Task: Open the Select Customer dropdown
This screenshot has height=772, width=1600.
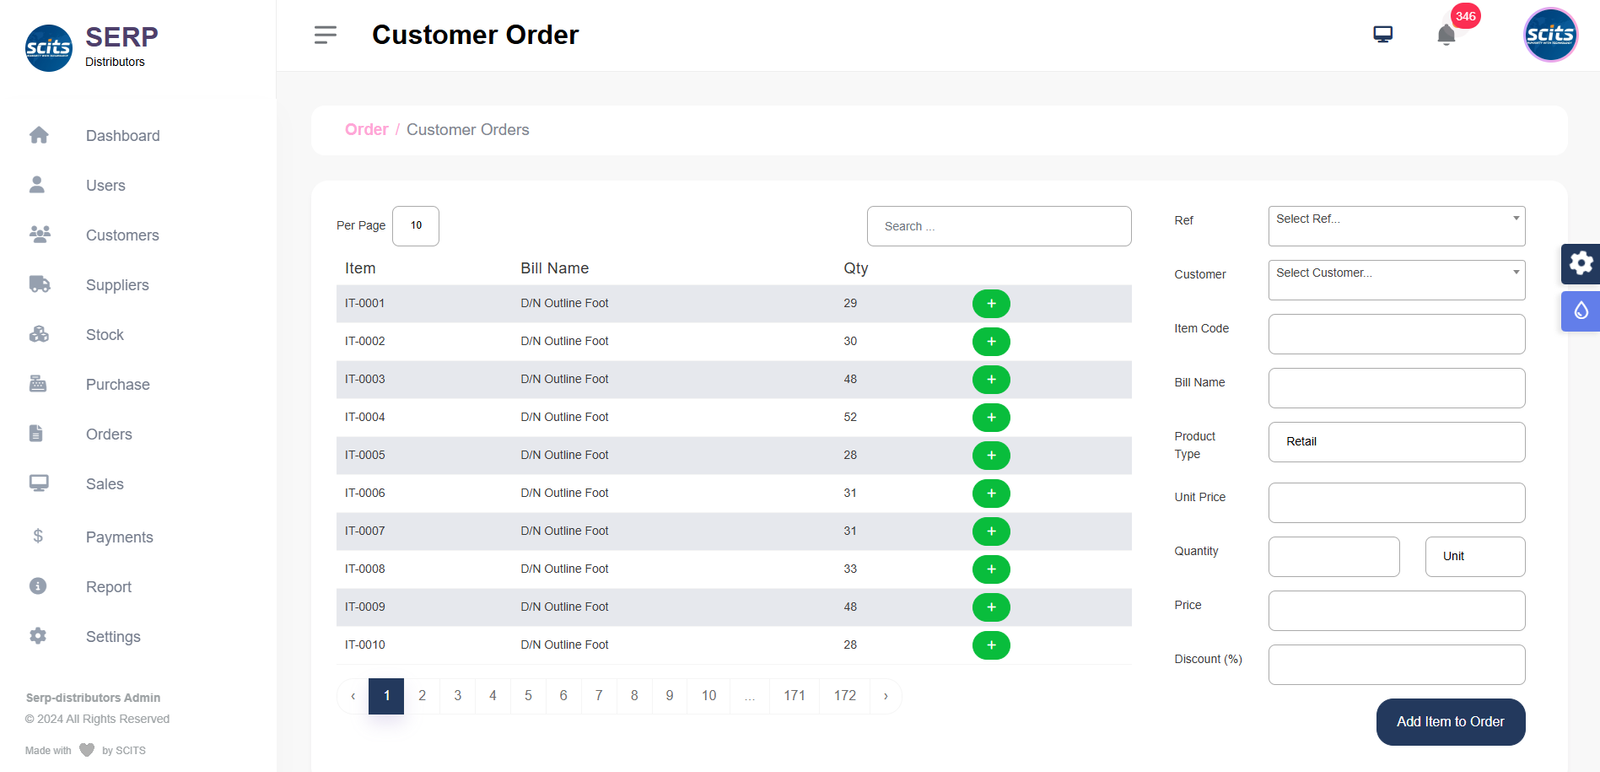Action: coord(1396,280)
